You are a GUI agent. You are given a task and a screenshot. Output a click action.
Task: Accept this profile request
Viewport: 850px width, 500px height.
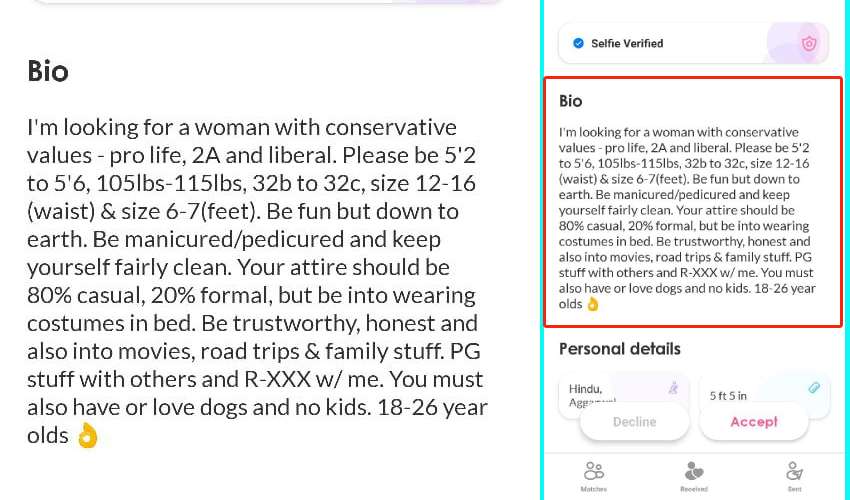point(754,422)
